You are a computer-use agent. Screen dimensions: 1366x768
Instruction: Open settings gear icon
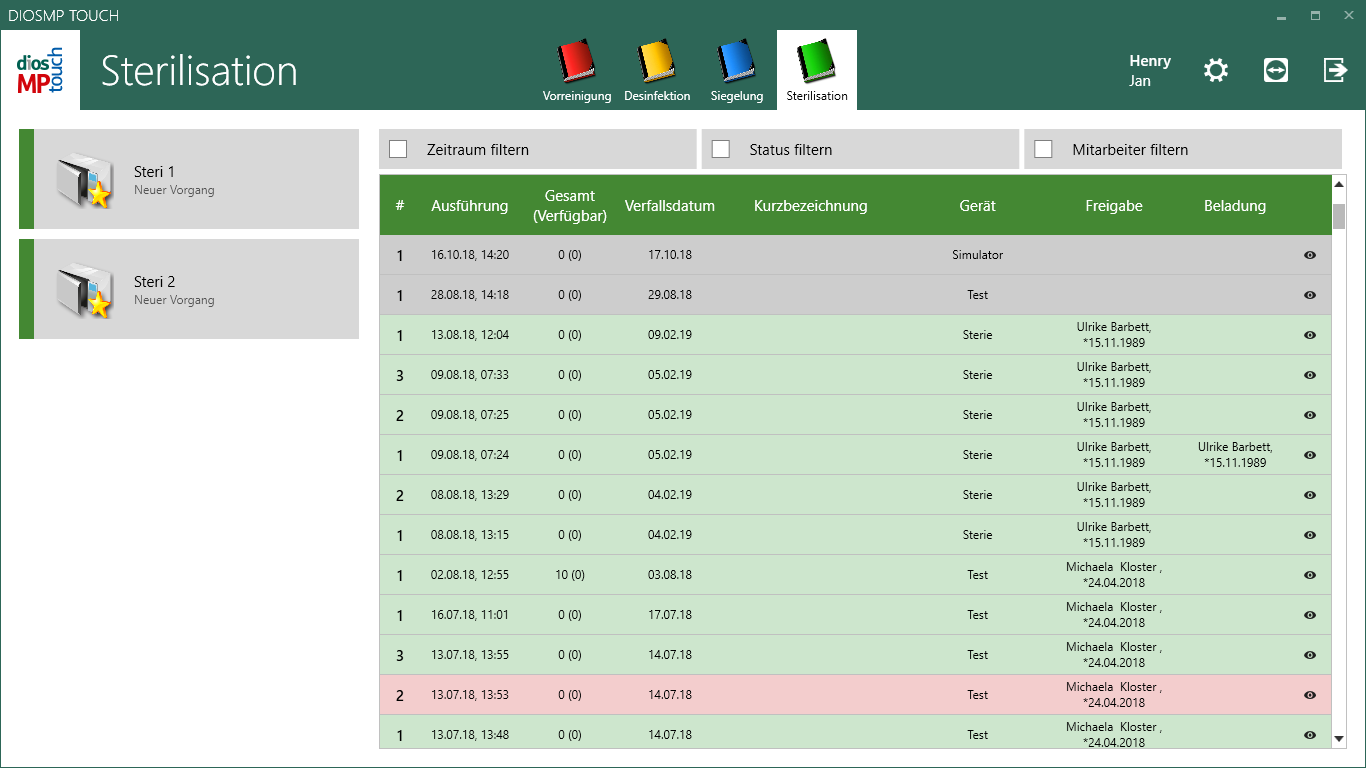tap(1215, 70)
